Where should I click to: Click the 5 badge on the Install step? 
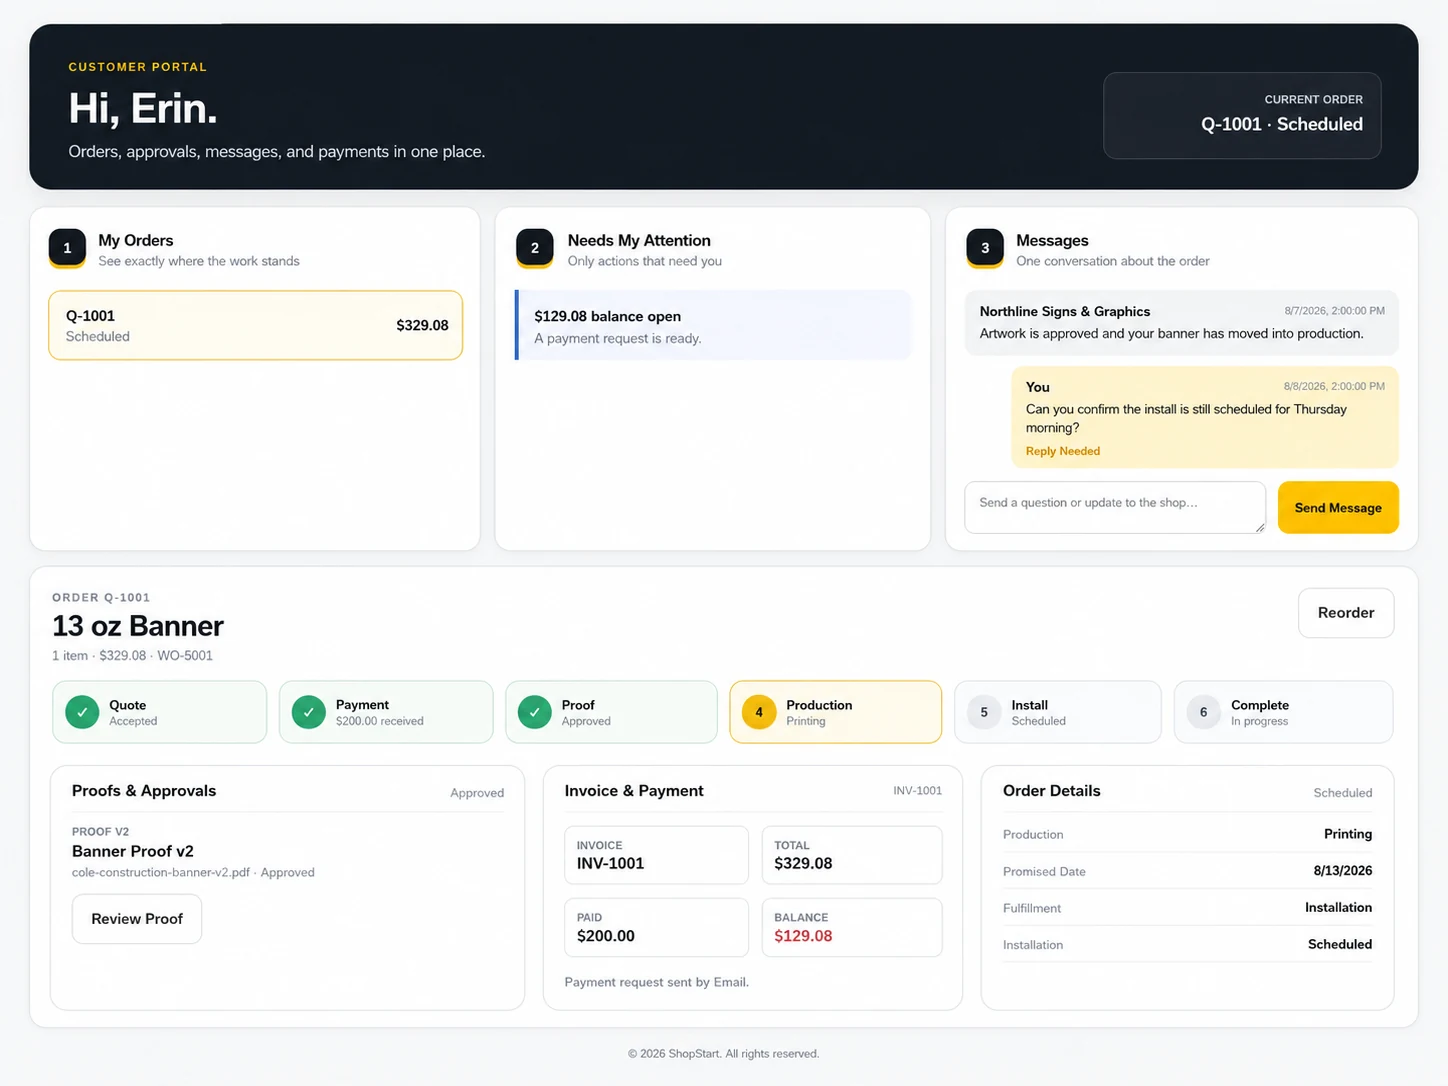tap(984, 712)
